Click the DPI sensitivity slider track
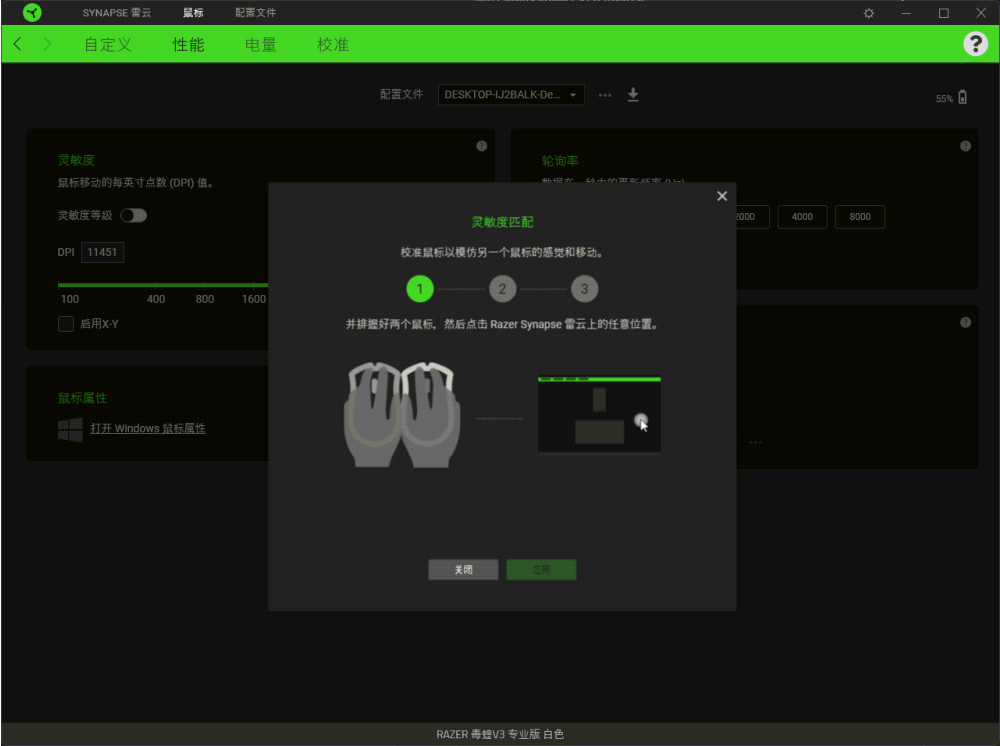 tap(160, 285)
